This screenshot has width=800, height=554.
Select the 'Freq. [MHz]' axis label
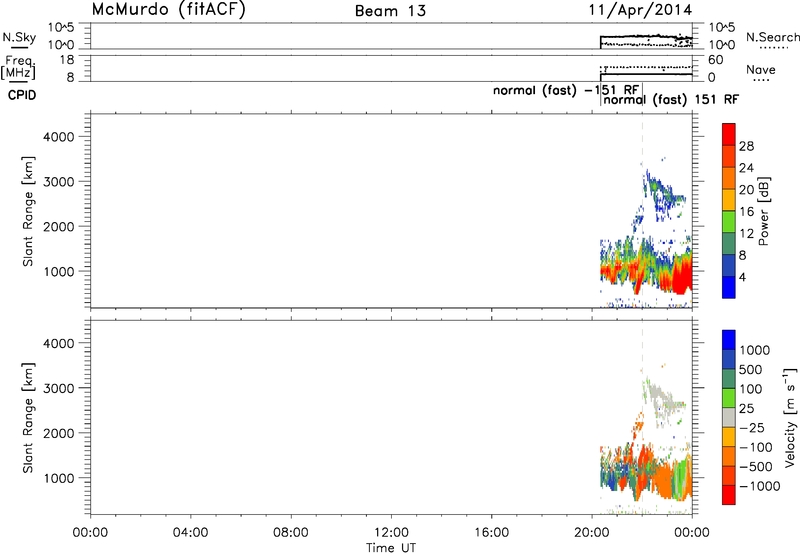pyautogui.click(x=18, y=68)
